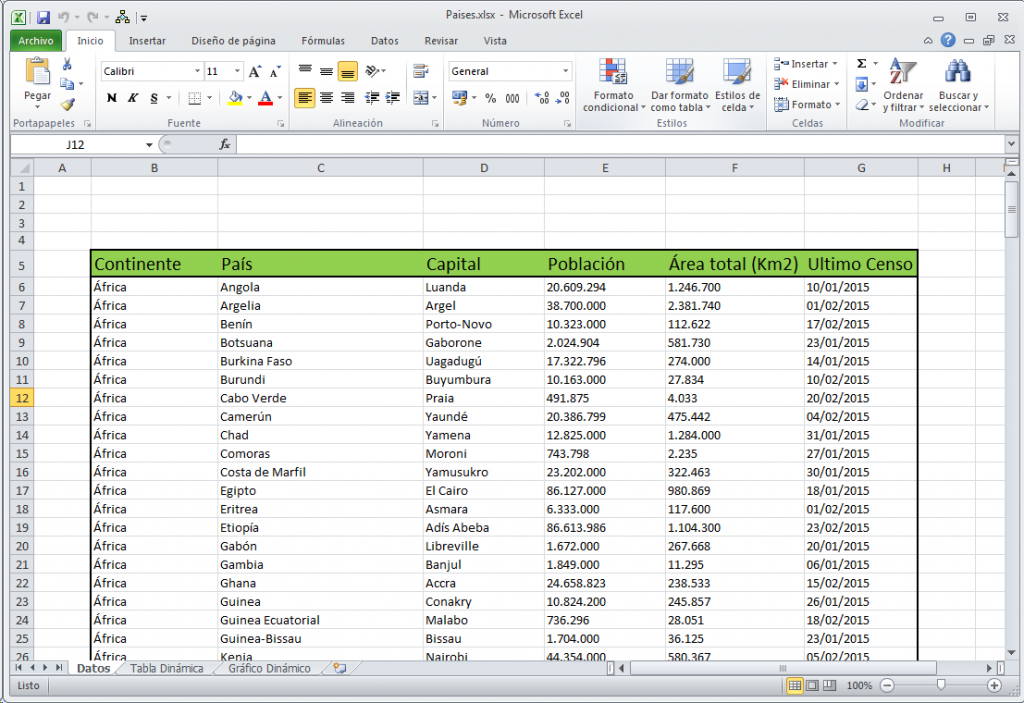Image resolution: width=1024 pixels, height=703 pixels.
Task: Open the General number format dropdown
Action: click(x=565, y=71)
